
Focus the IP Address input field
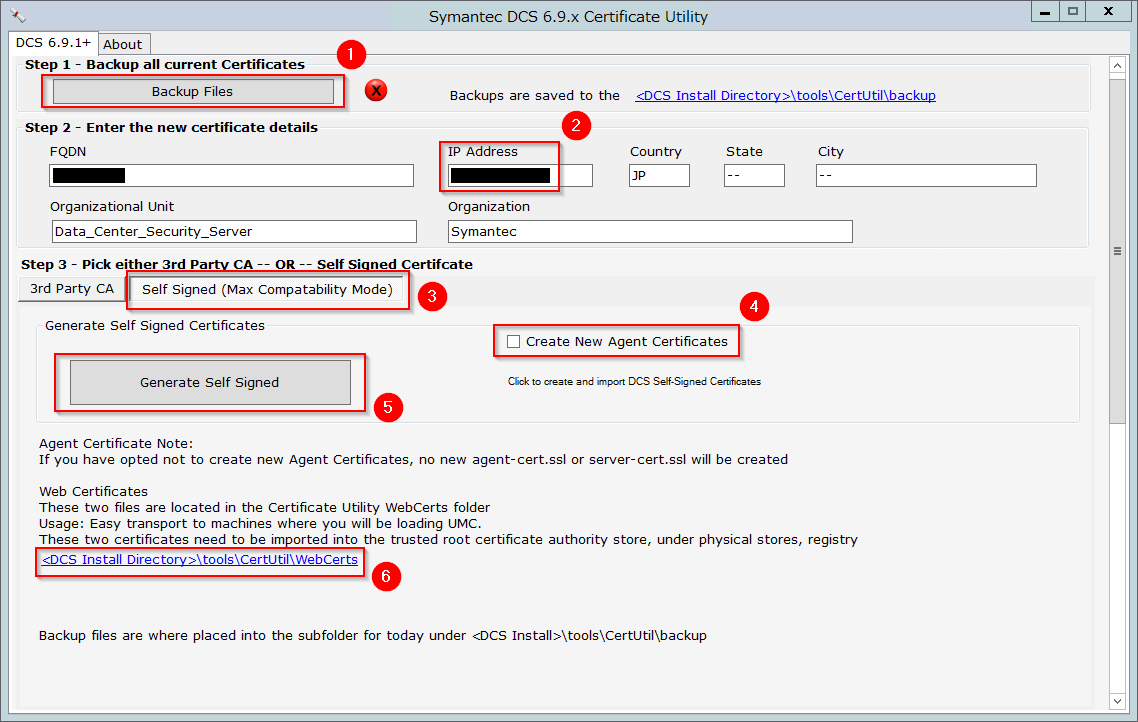point(520,176)
